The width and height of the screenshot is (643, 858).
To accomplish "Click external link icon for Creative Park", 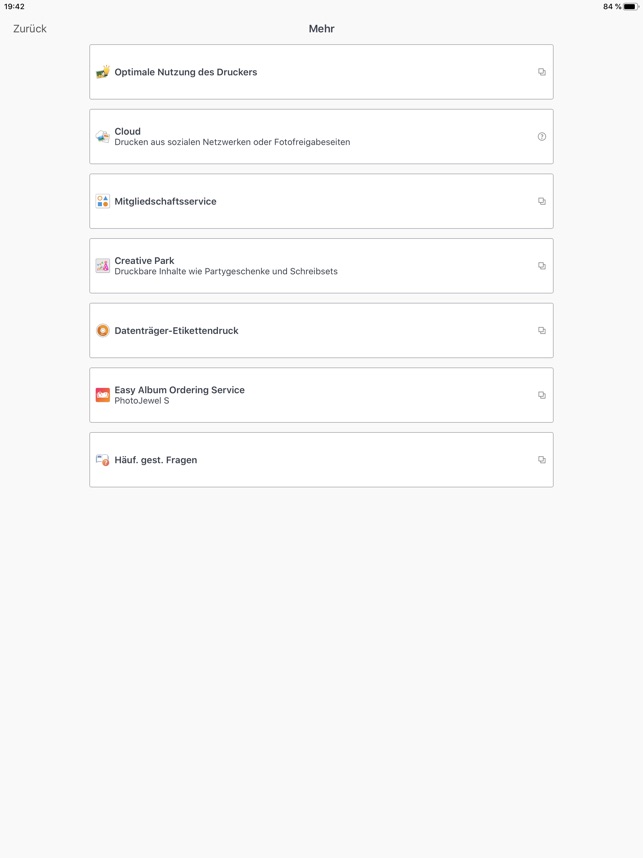I will 542,266.
